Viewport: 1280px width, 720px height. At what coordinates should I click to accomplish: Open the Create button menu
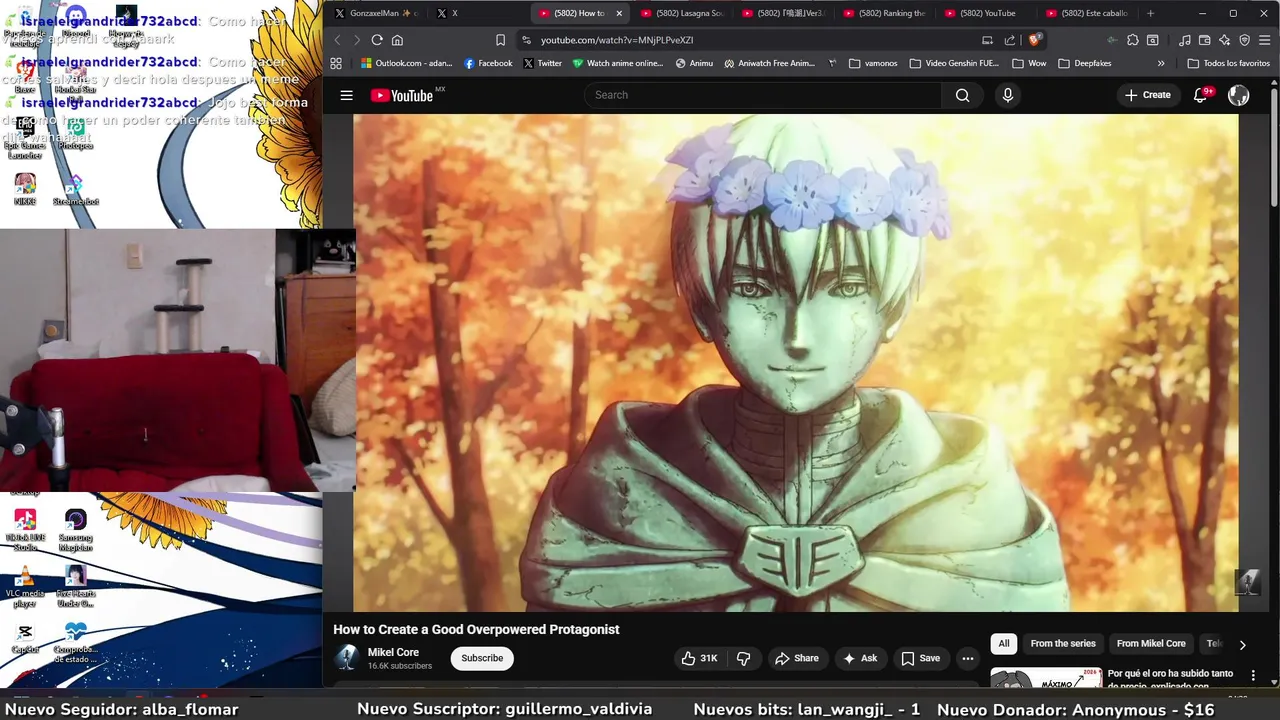tap(1147, 95)
